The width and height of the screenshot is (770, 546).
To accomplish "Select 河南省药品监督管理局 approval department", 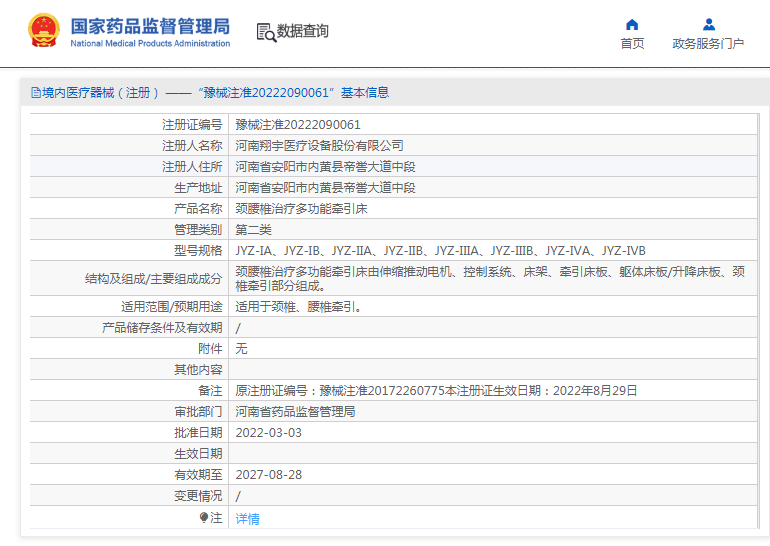I will (x=295, y=411).
